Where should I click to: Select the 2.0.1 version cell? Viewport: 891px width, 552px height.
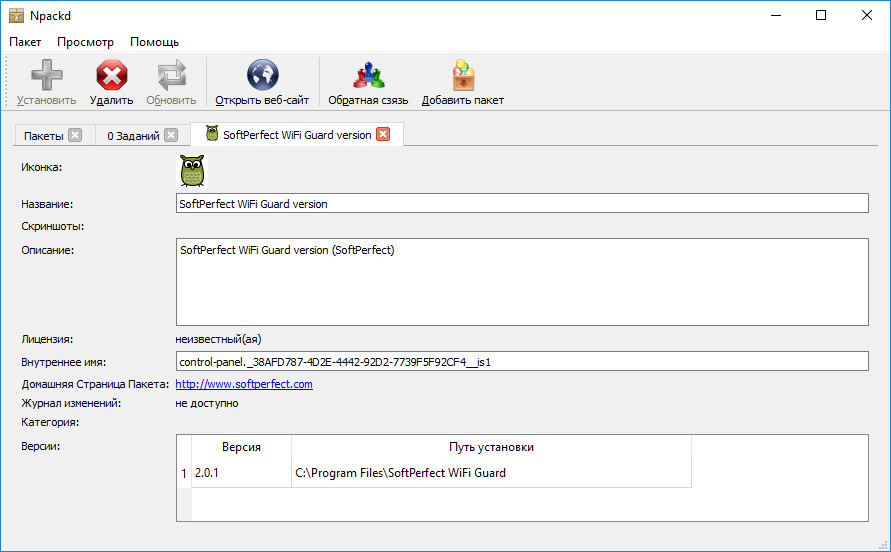coord(242,473)
